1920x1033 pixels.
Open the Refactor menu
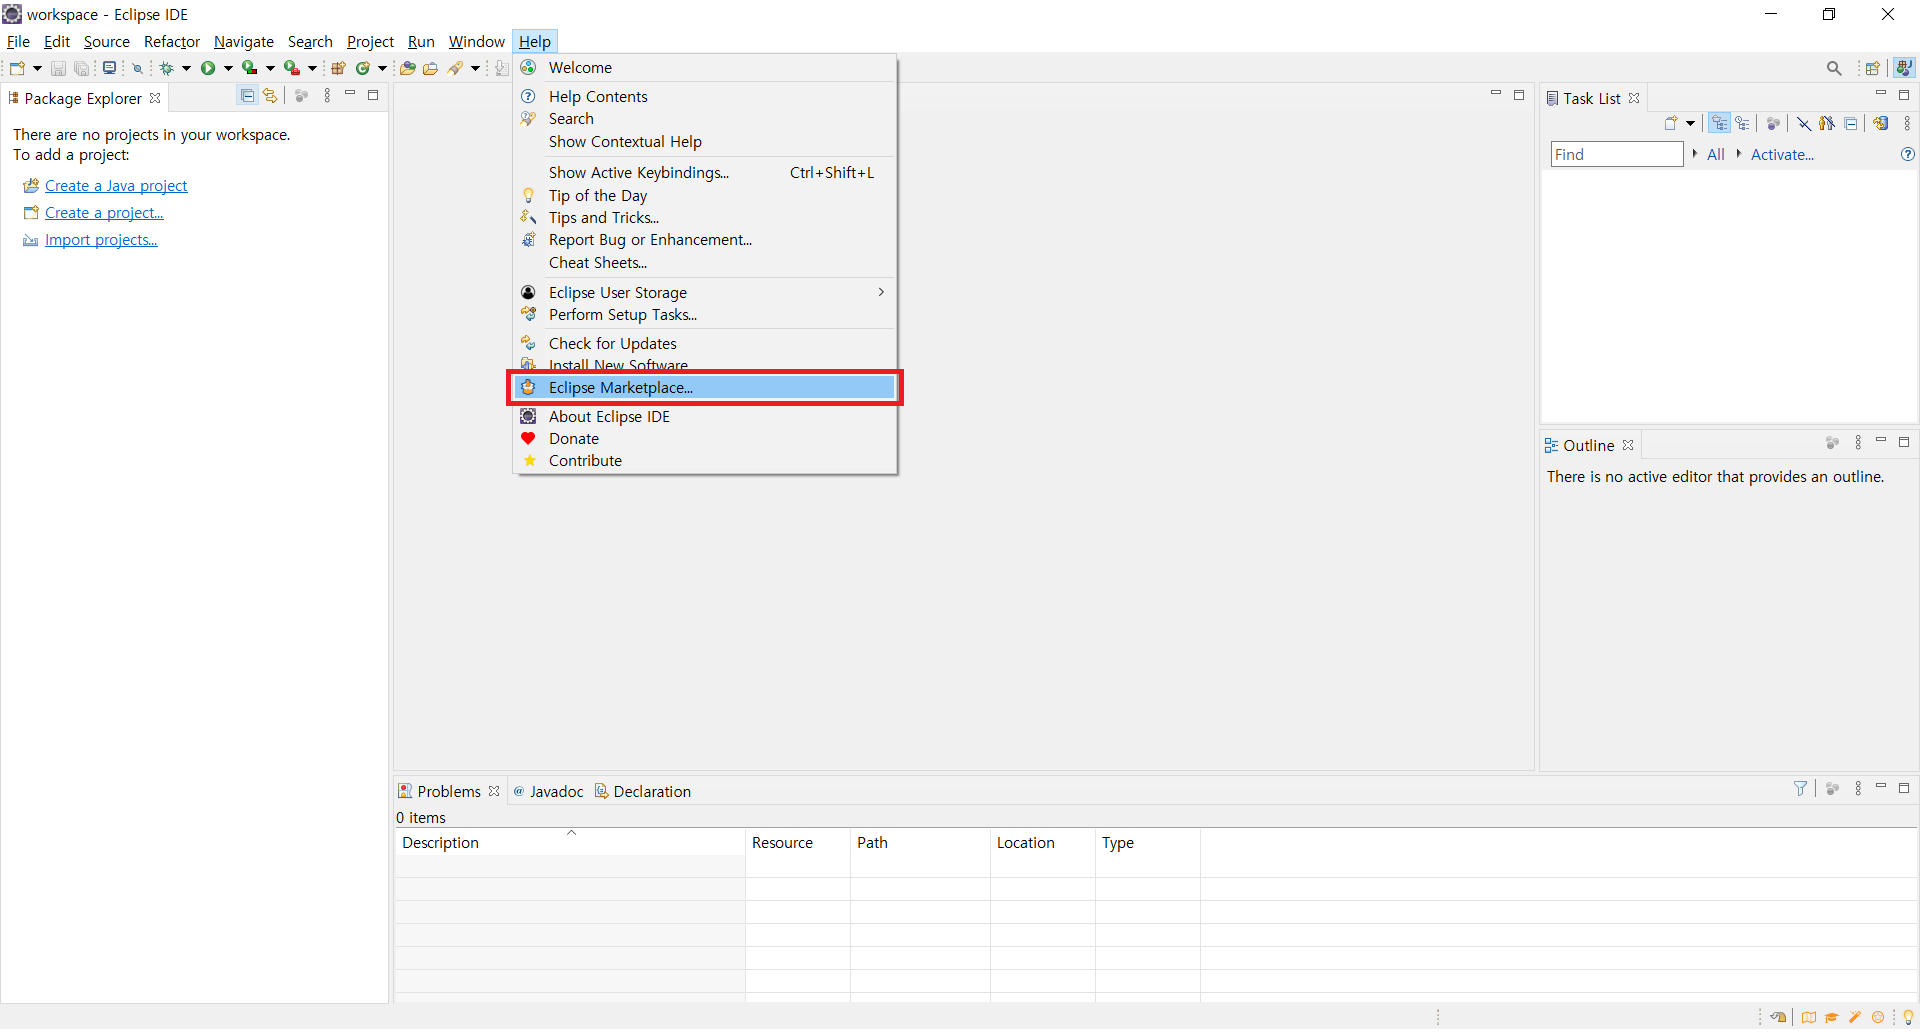coord(172,42)
